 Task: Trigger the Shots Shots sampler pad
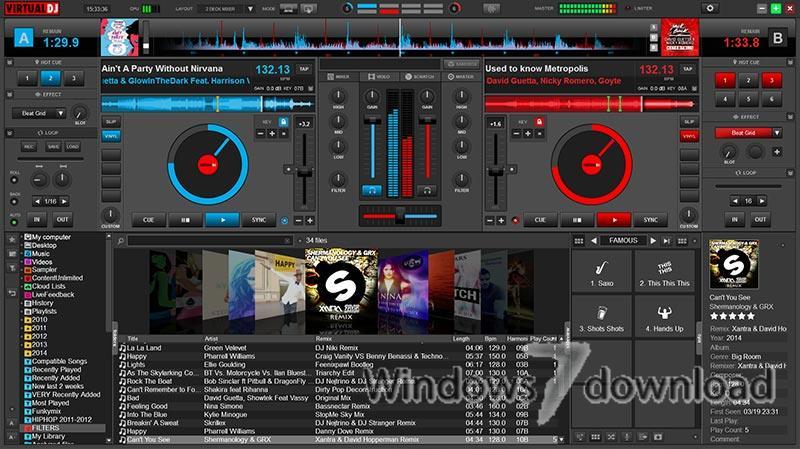click(602, 317)
